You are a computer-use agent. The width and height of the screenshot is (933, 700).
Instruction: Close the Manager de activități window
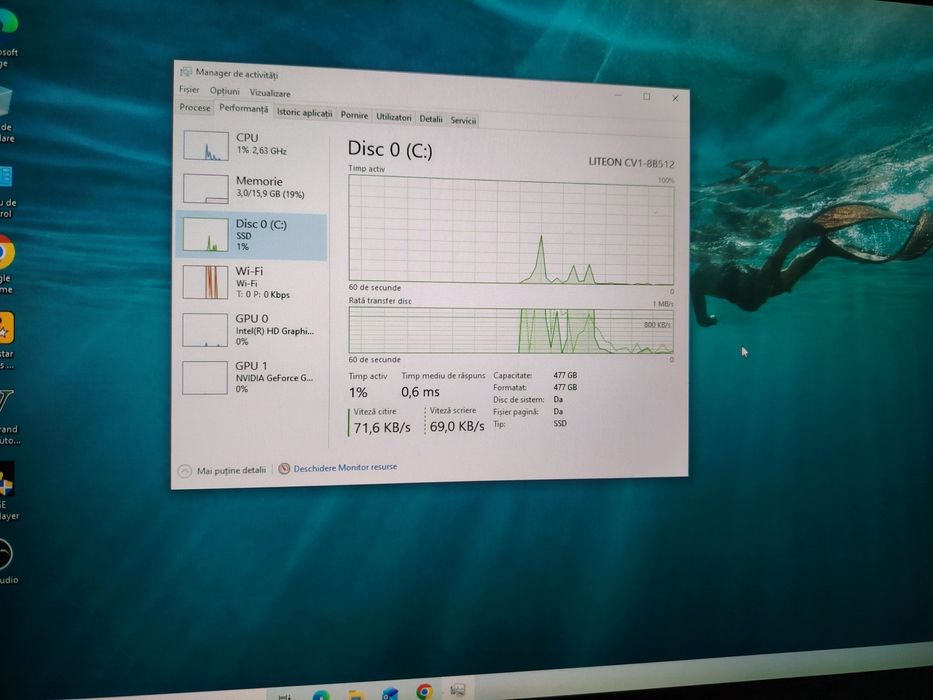675,98
